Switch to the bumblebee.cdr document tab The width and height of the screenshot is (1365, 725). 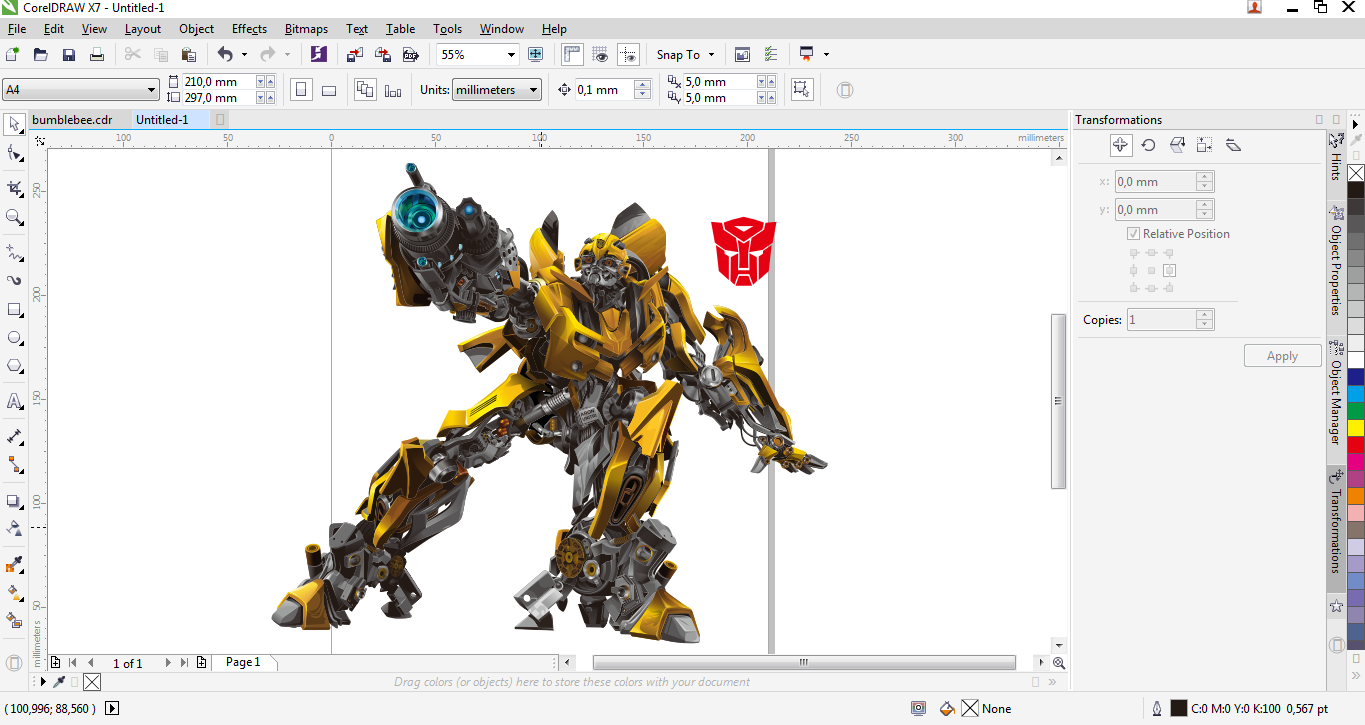72,120
